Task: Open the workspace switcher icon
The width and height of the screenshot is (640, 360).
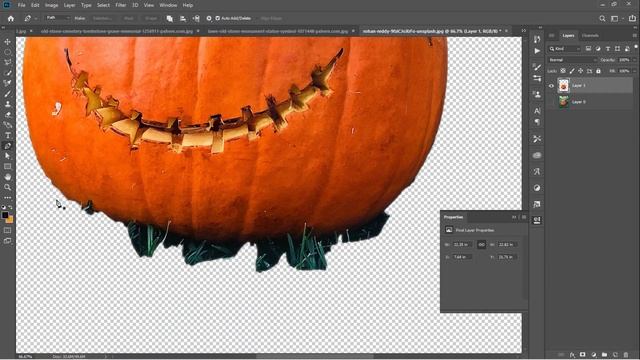Action: 615,18
